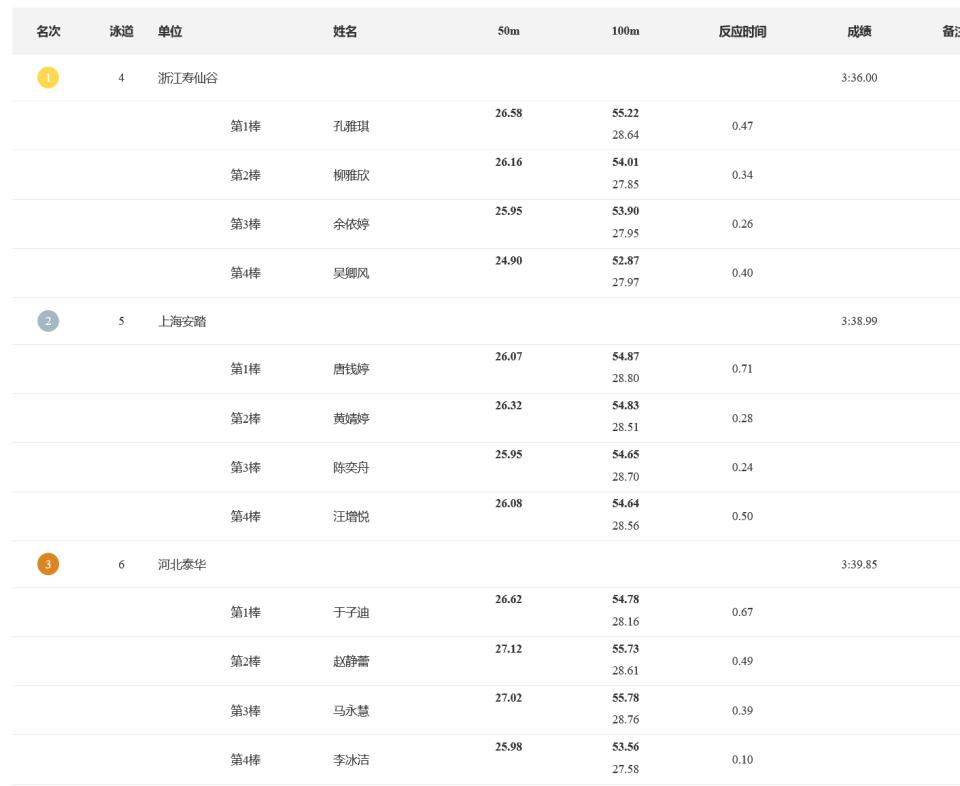Click the bronze rank 3 medal icon
This screenshot has width=960, height=786.
click(x=48, y=564)
